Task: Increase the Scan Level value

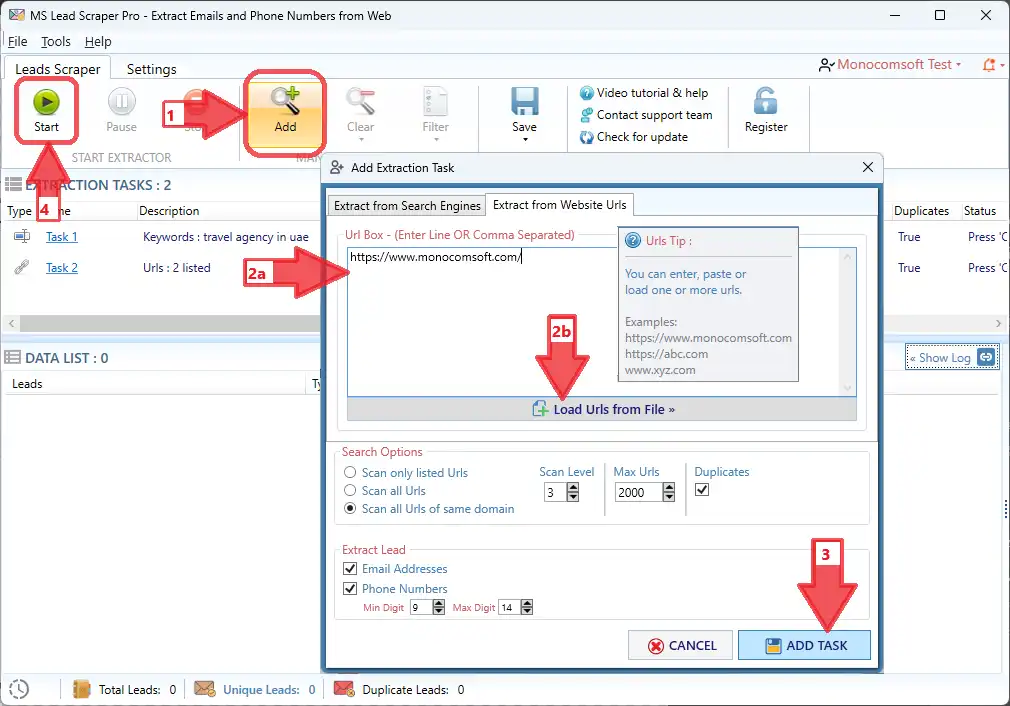Action: point(573,488)
